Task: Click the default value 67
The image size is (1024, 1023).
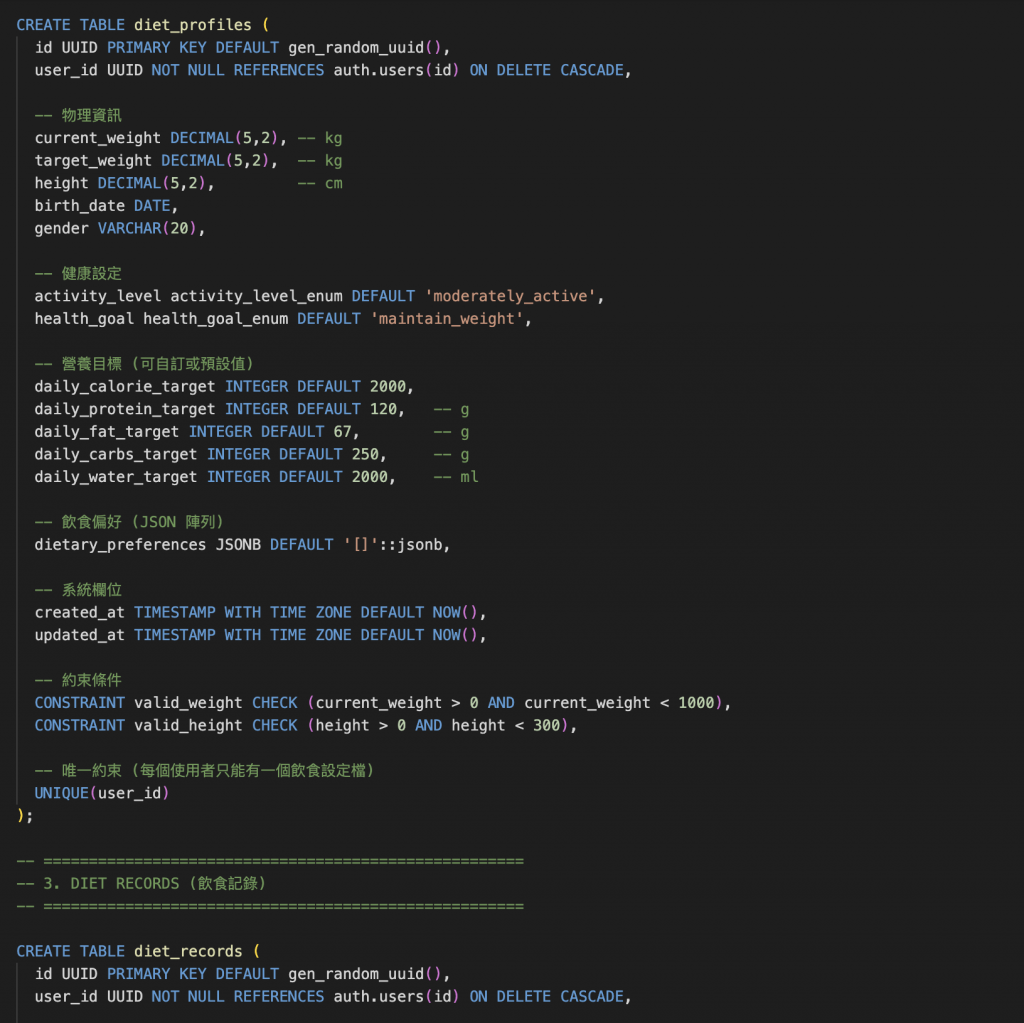Action: 342,432
